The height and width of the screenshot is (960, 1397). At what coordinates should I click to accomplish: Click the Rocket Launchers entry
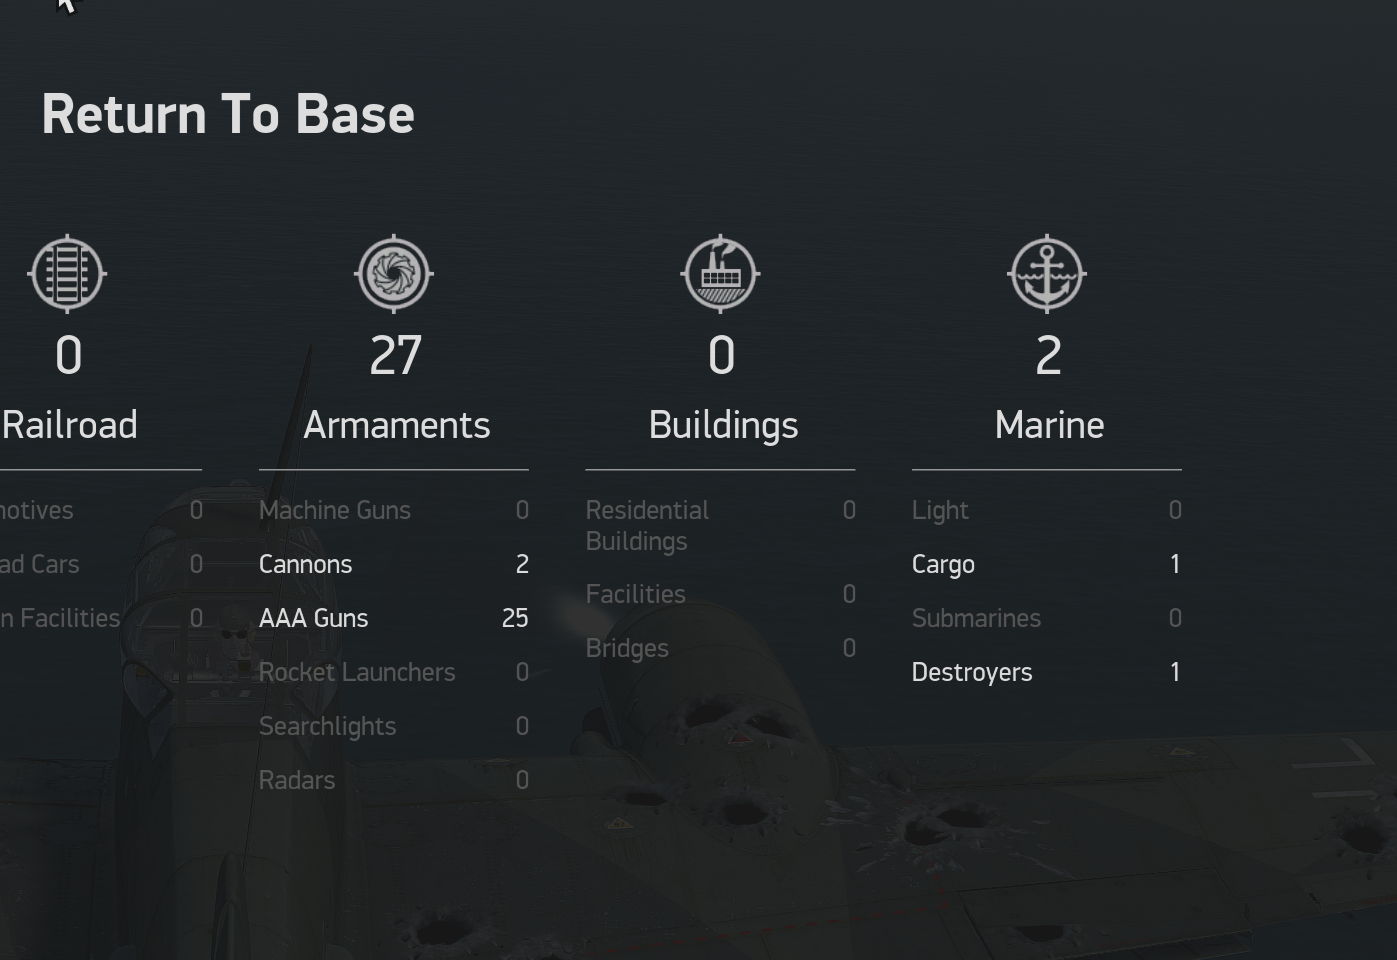(357, 672)
